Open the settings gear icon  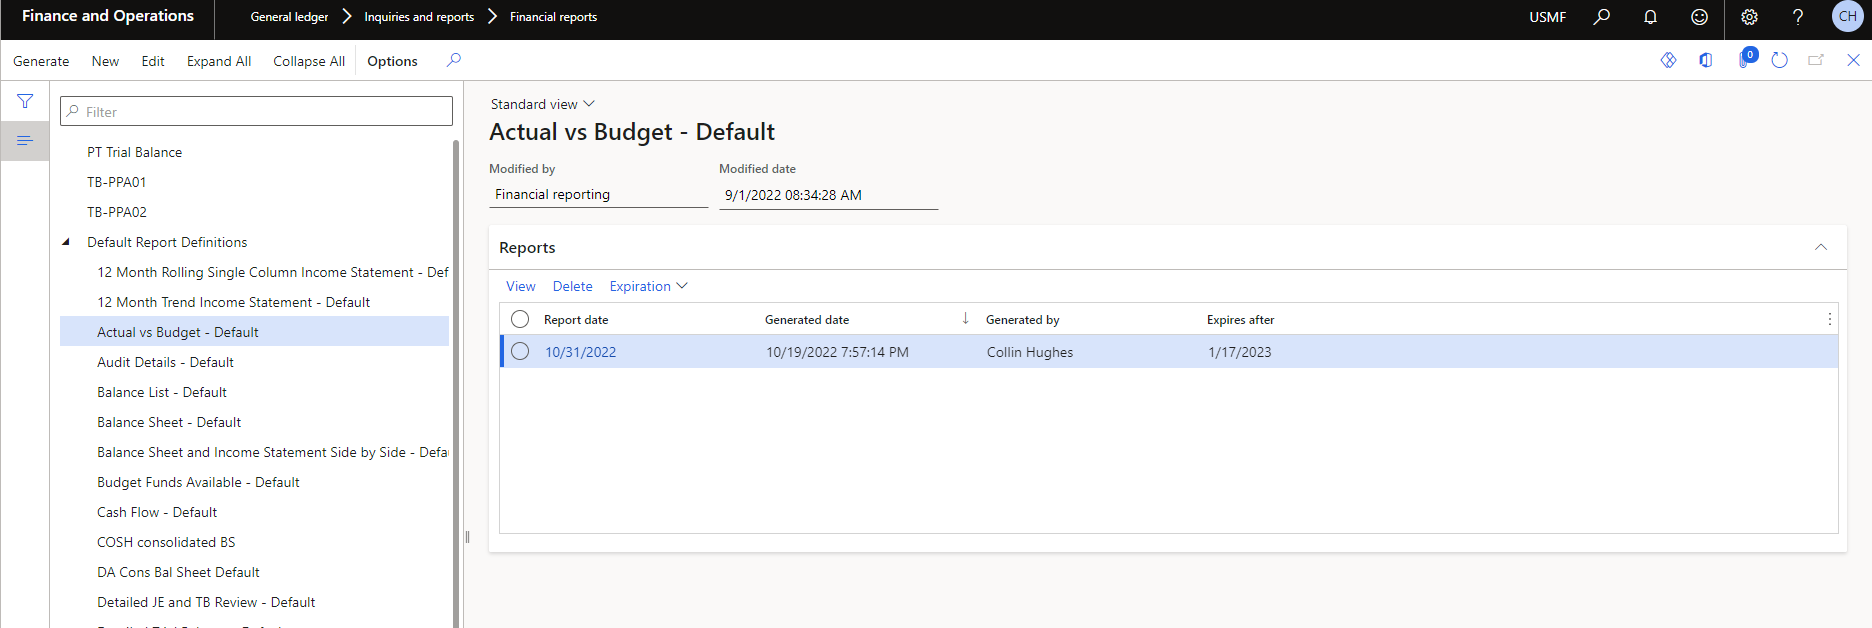pyautogui.click(x=1749, y=17)
